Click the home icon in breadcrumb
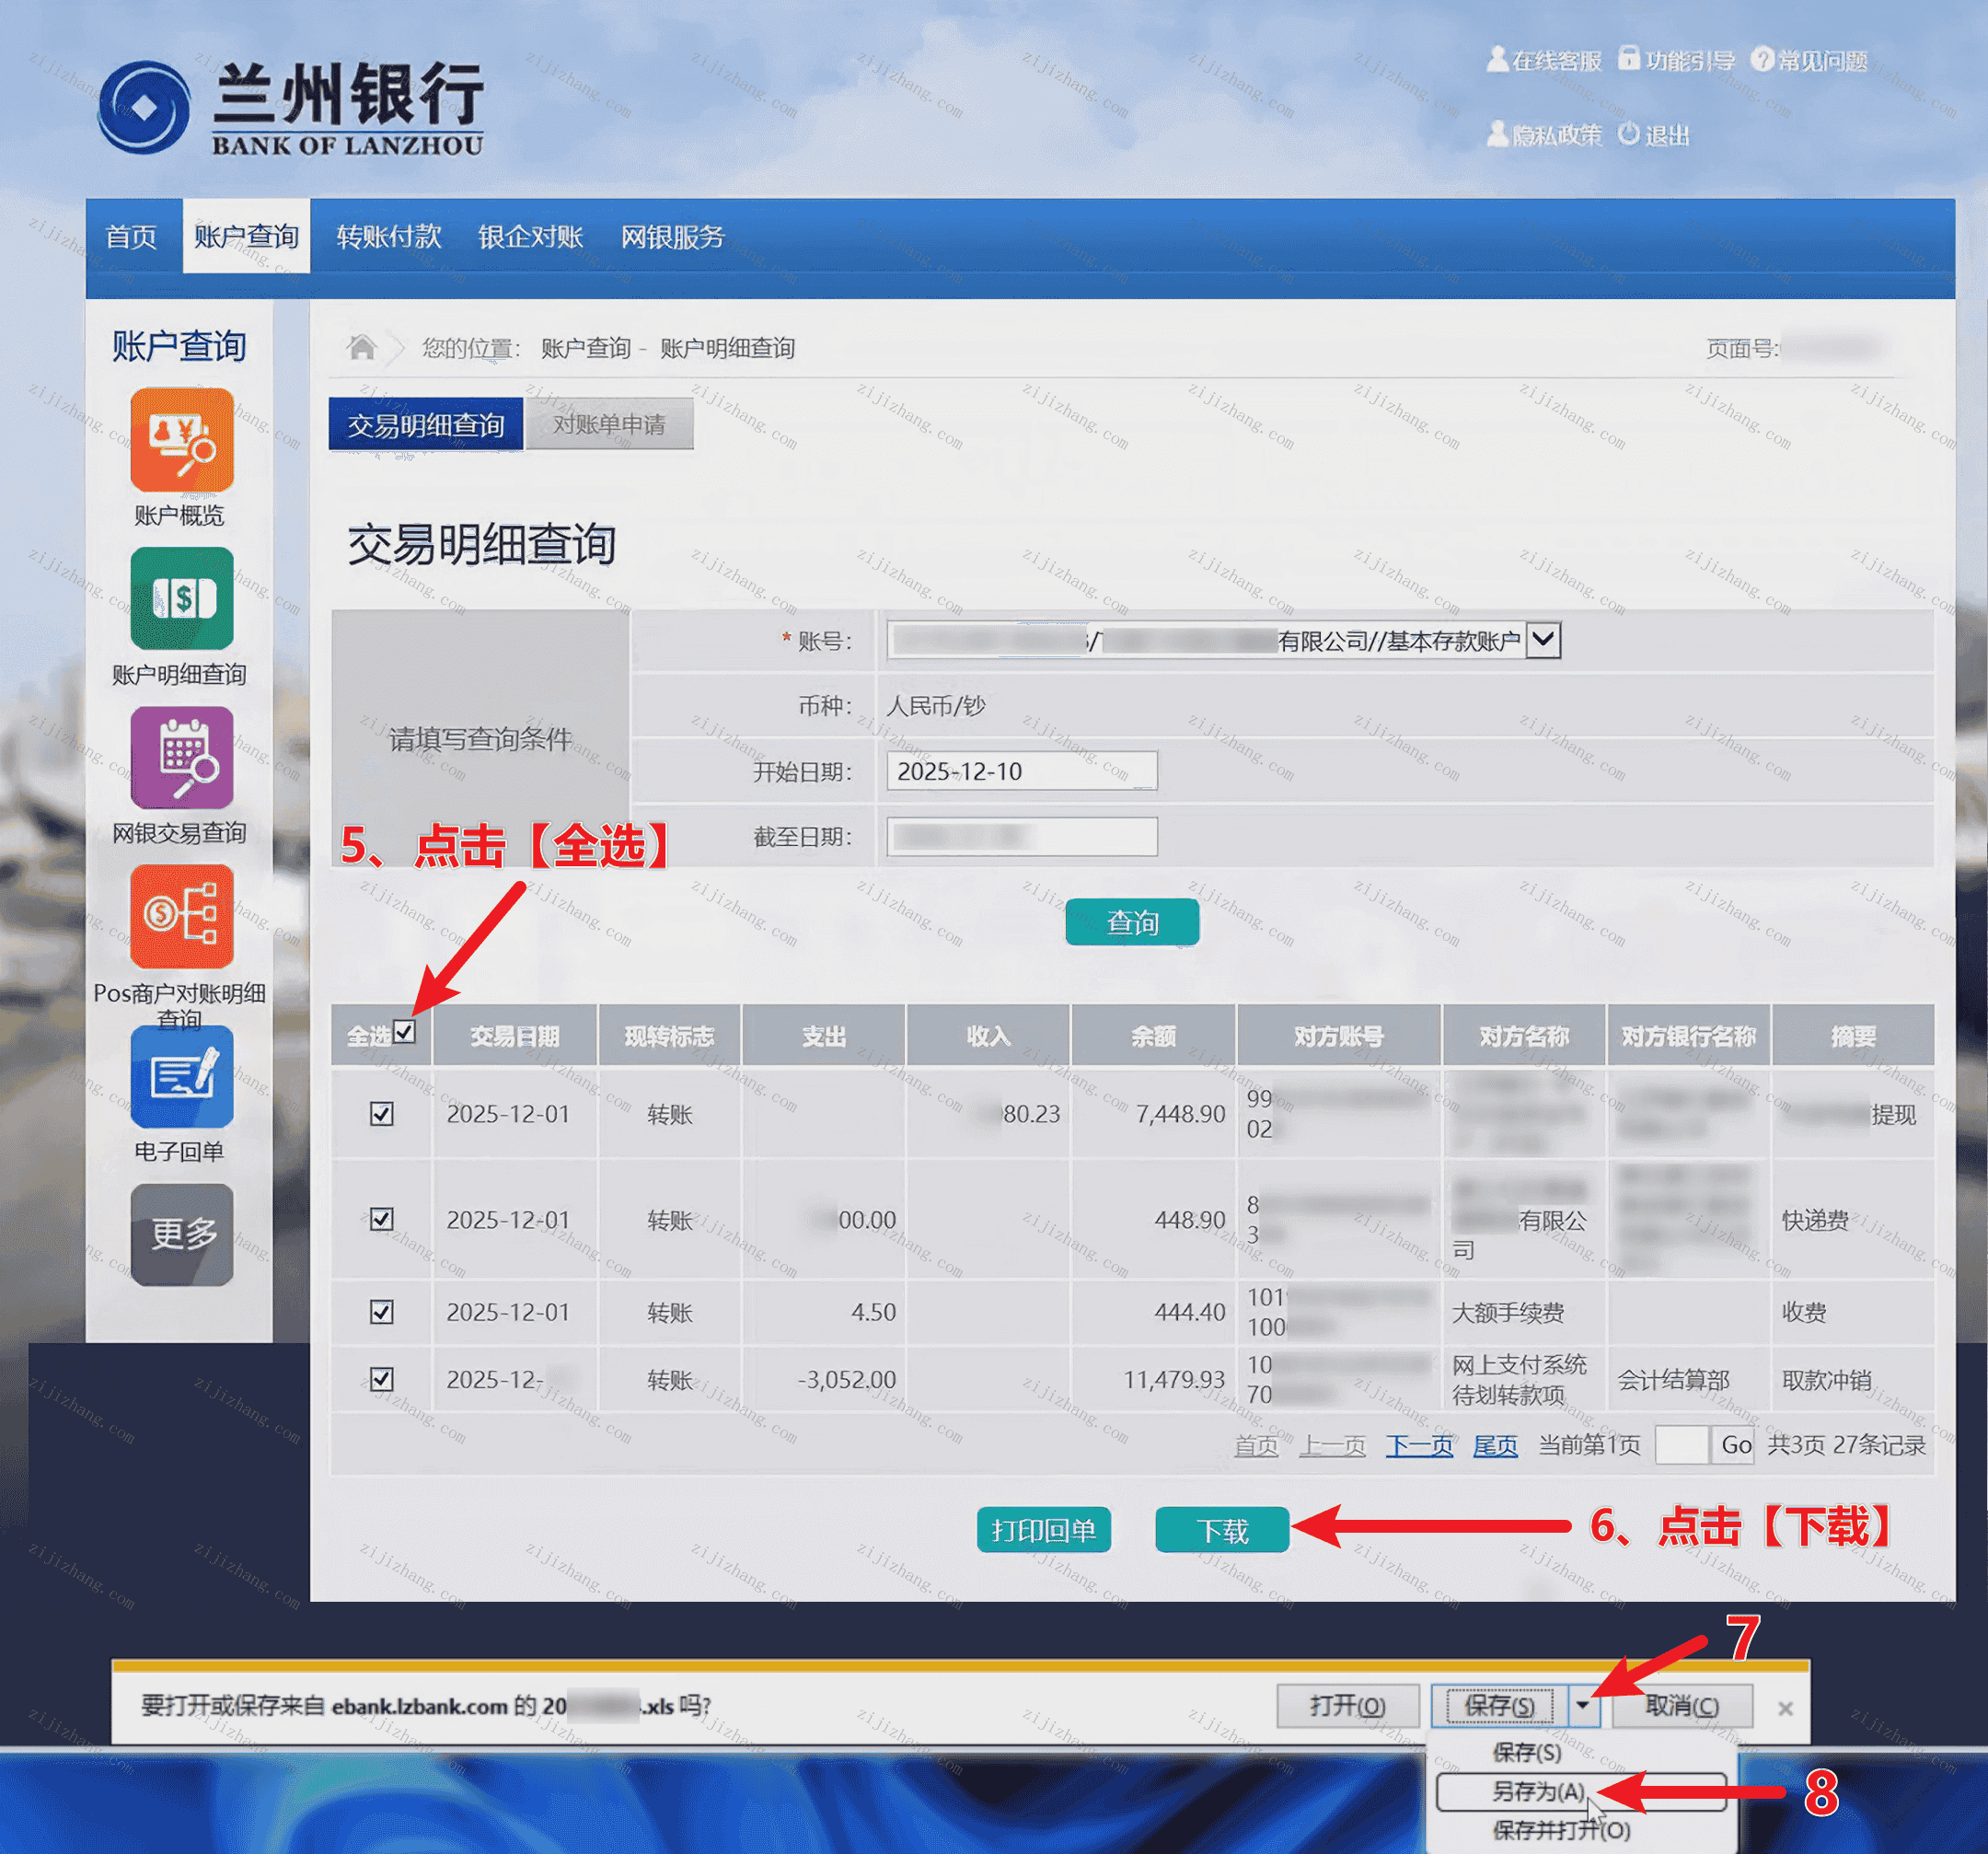The image size is (1988, 1854). pyautogui.click(x=361, y=347)
